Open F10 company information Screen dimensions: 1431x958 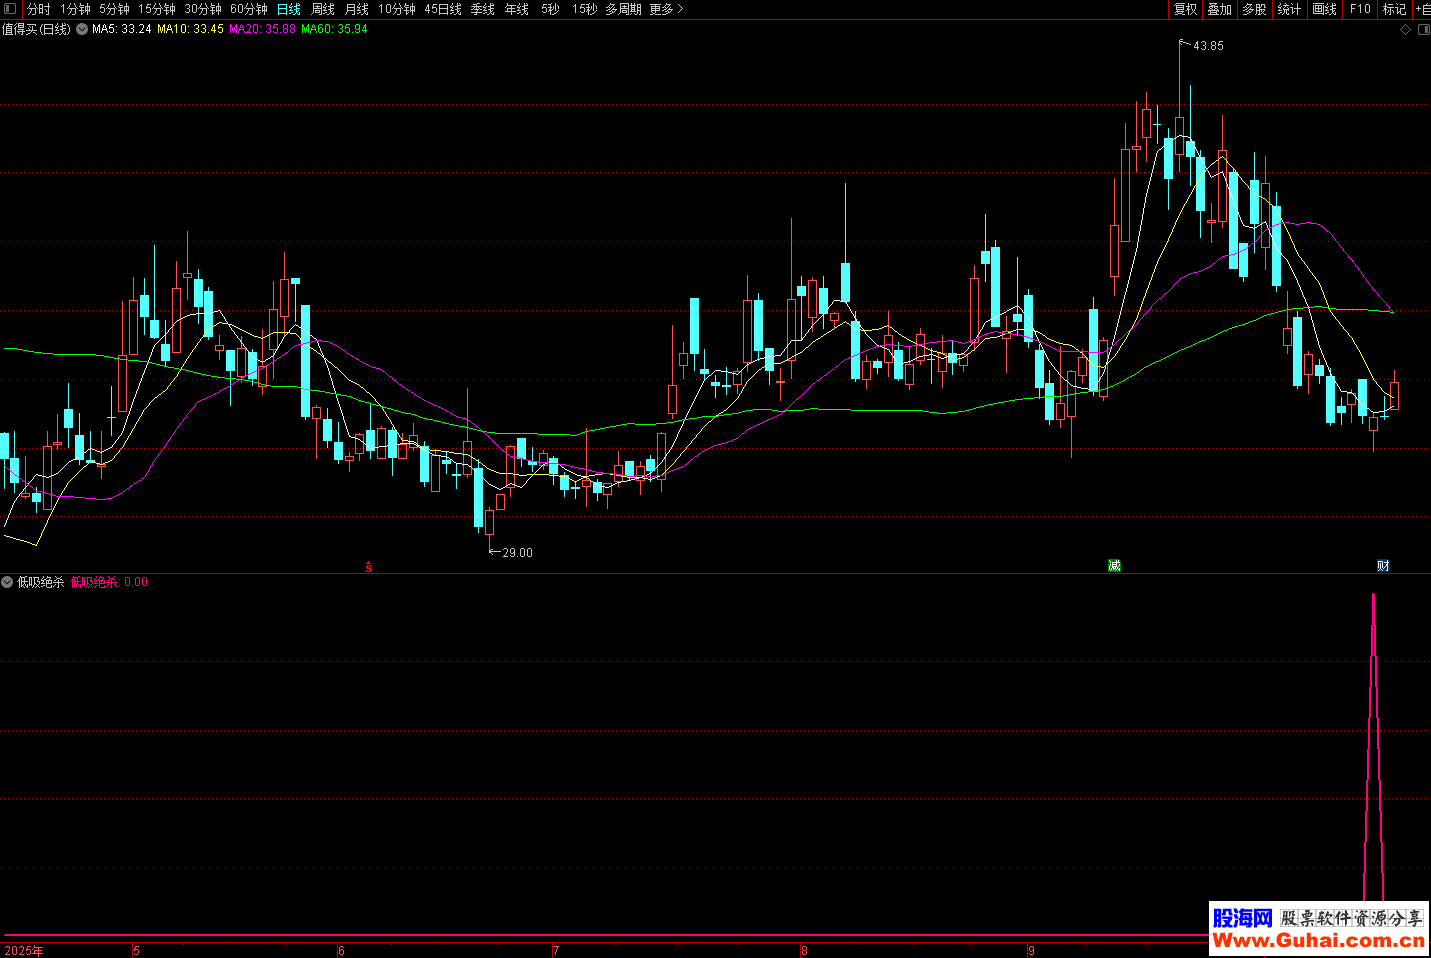[1360, 9]
